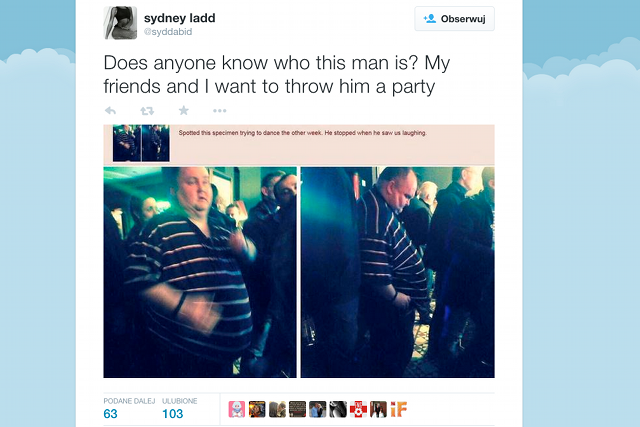Click the @syddabid handle
Viewport: 640px width, 427px height.
pyautogui.click(x=168, y=32)
